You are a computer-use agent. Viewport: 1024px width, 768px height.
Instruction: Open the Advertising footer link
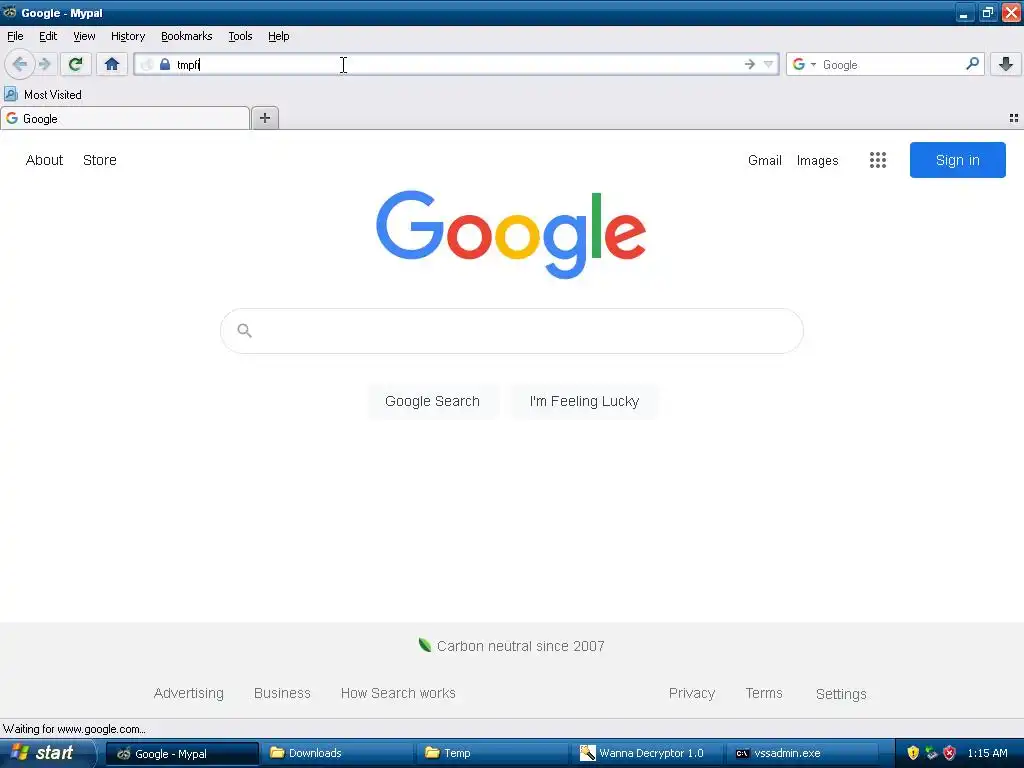pos(189,693)
